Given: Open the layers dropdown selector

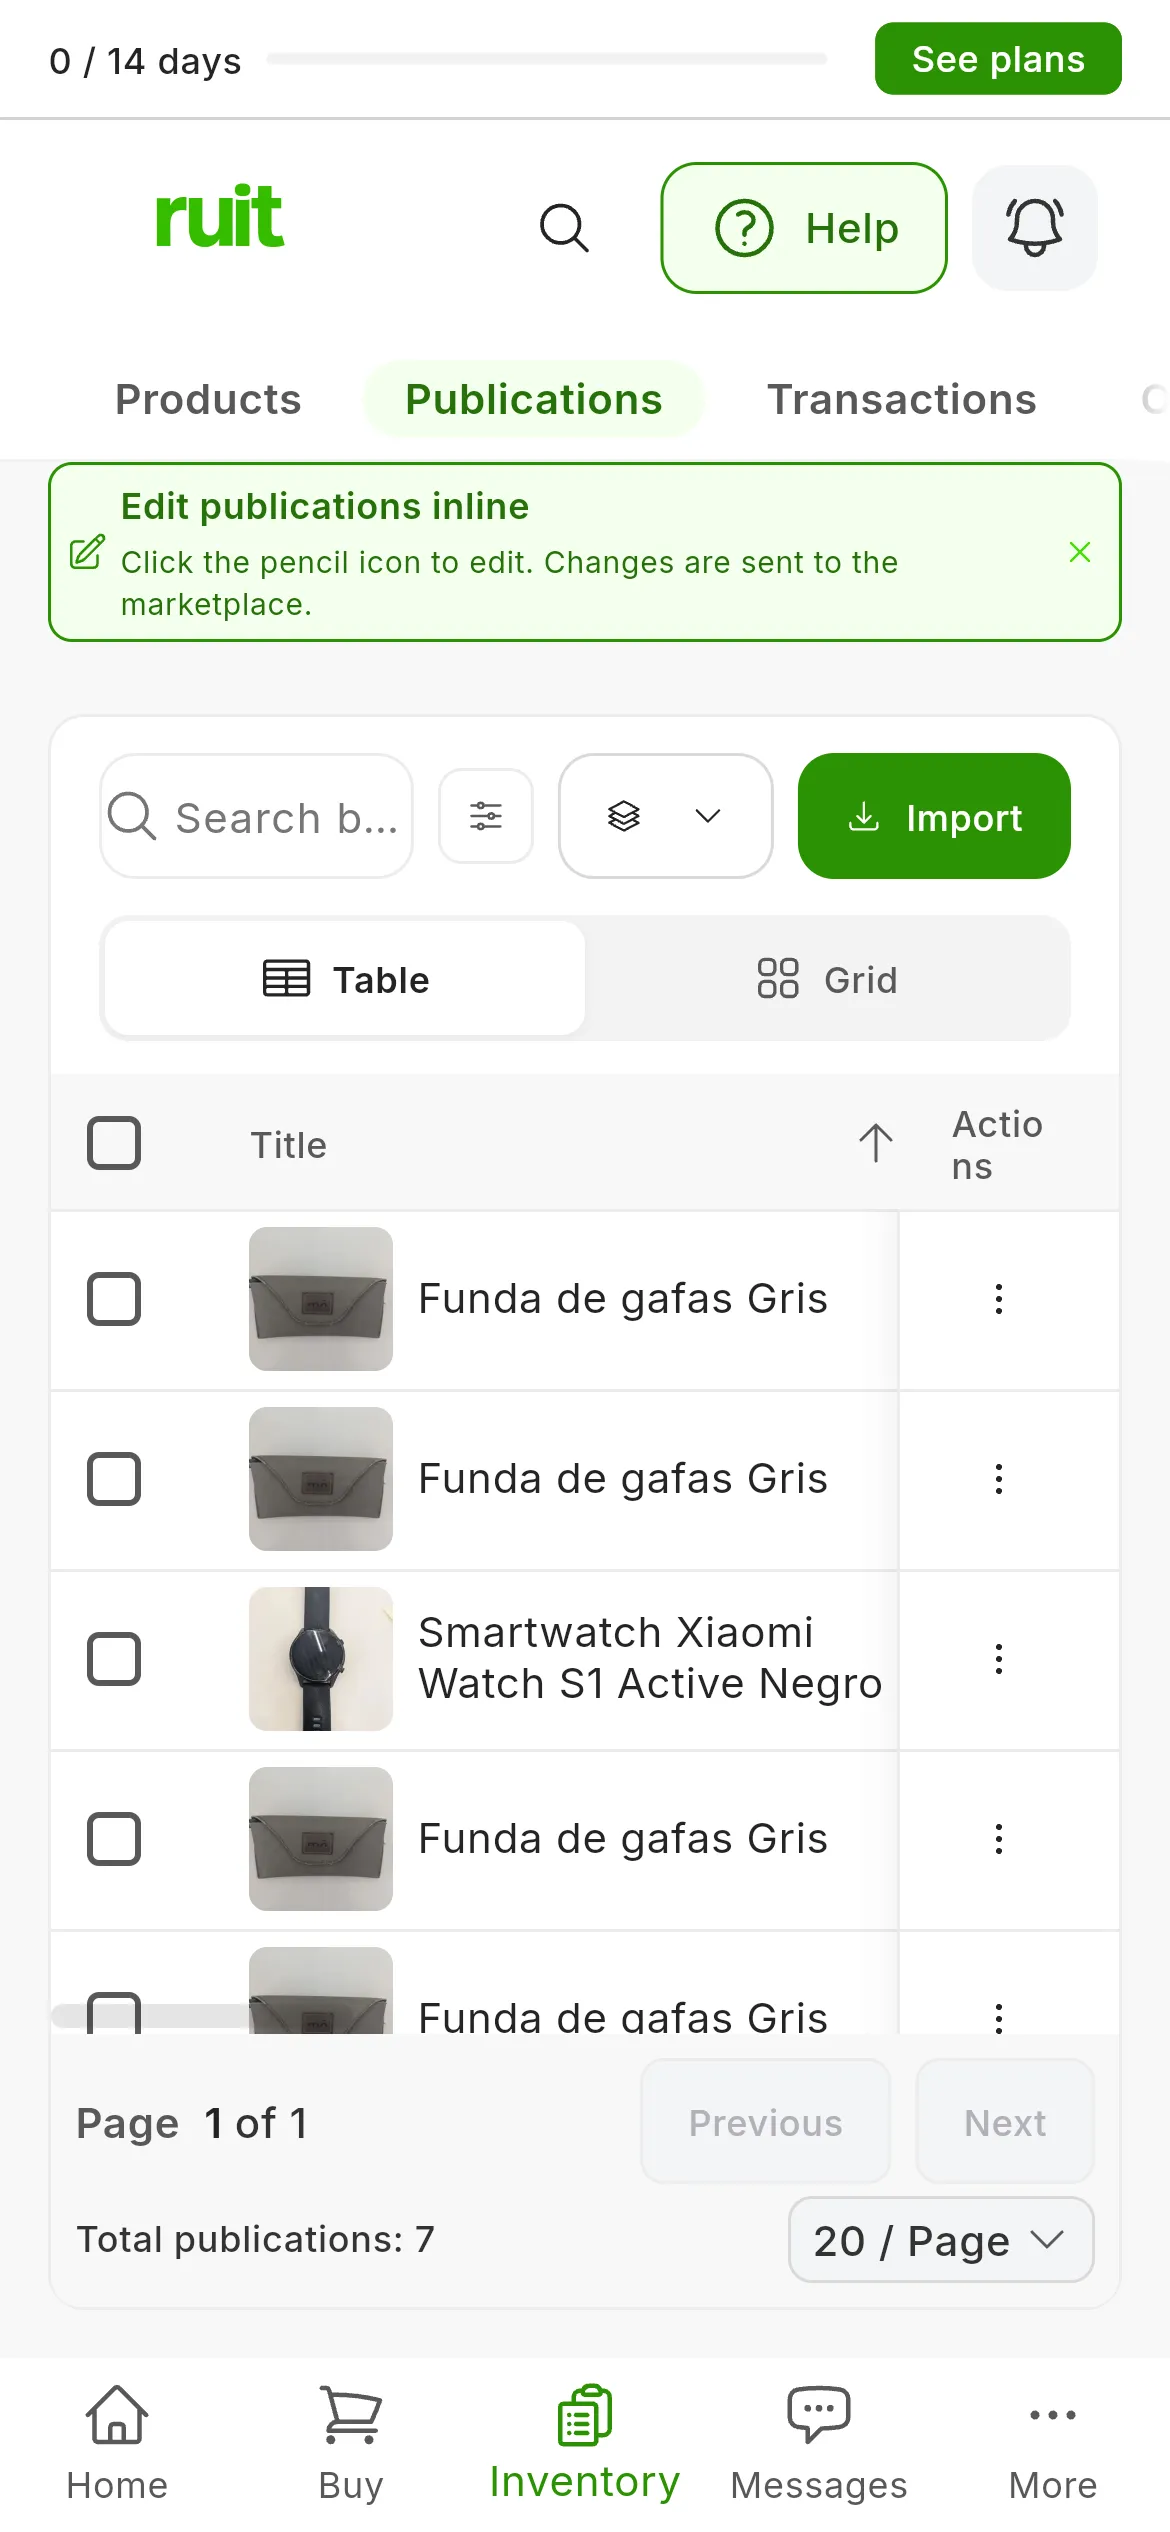Looking at the screenshot, I should pyautogui.click(x=665, y=816).
